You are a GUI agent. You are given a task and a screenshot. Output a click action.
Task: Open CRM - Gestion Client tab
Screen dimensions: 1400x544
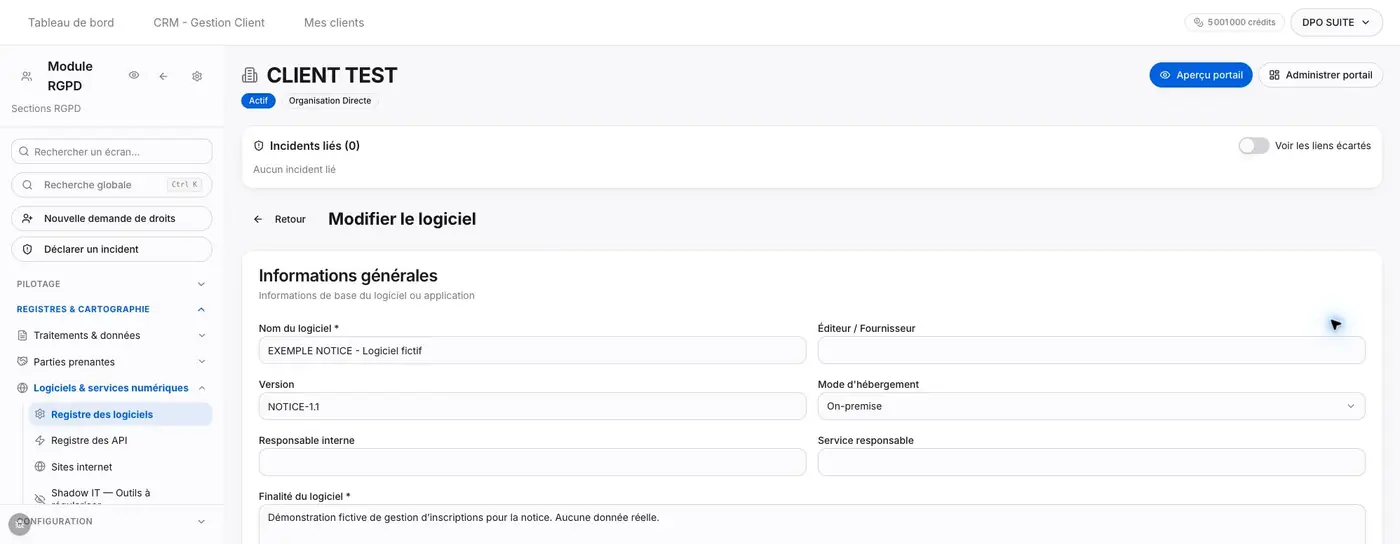click(x=209, y=22)
